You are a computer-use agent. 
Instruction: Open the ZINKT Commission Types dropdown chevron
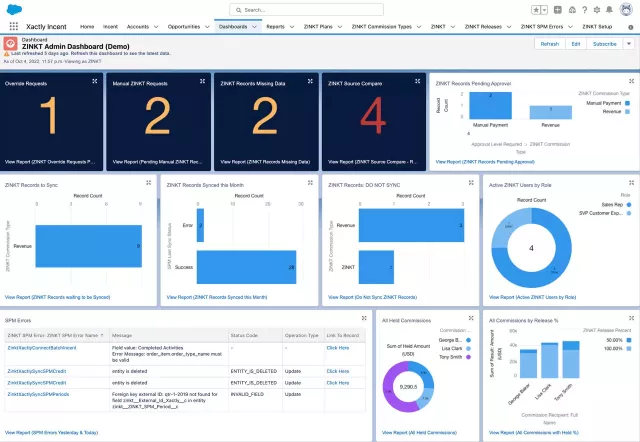click(419, 27)
